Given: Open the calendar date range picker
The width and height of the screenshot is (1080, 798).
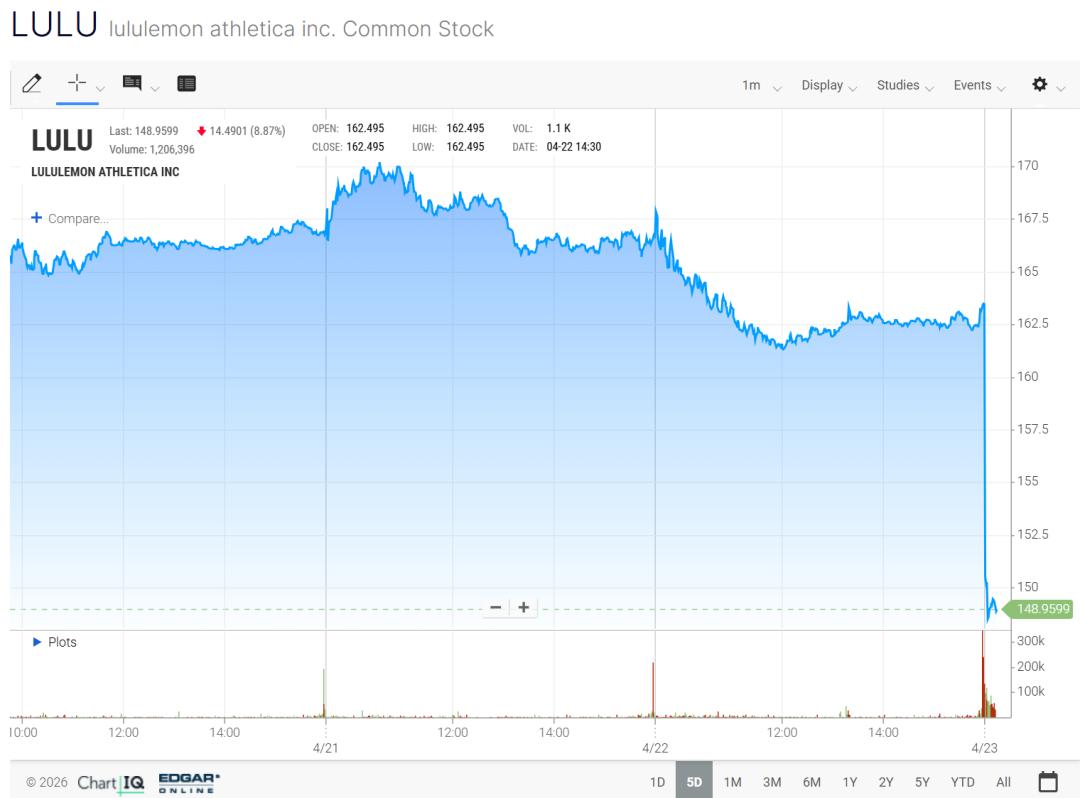Looking at the screenshot, I should [1048, 781].
